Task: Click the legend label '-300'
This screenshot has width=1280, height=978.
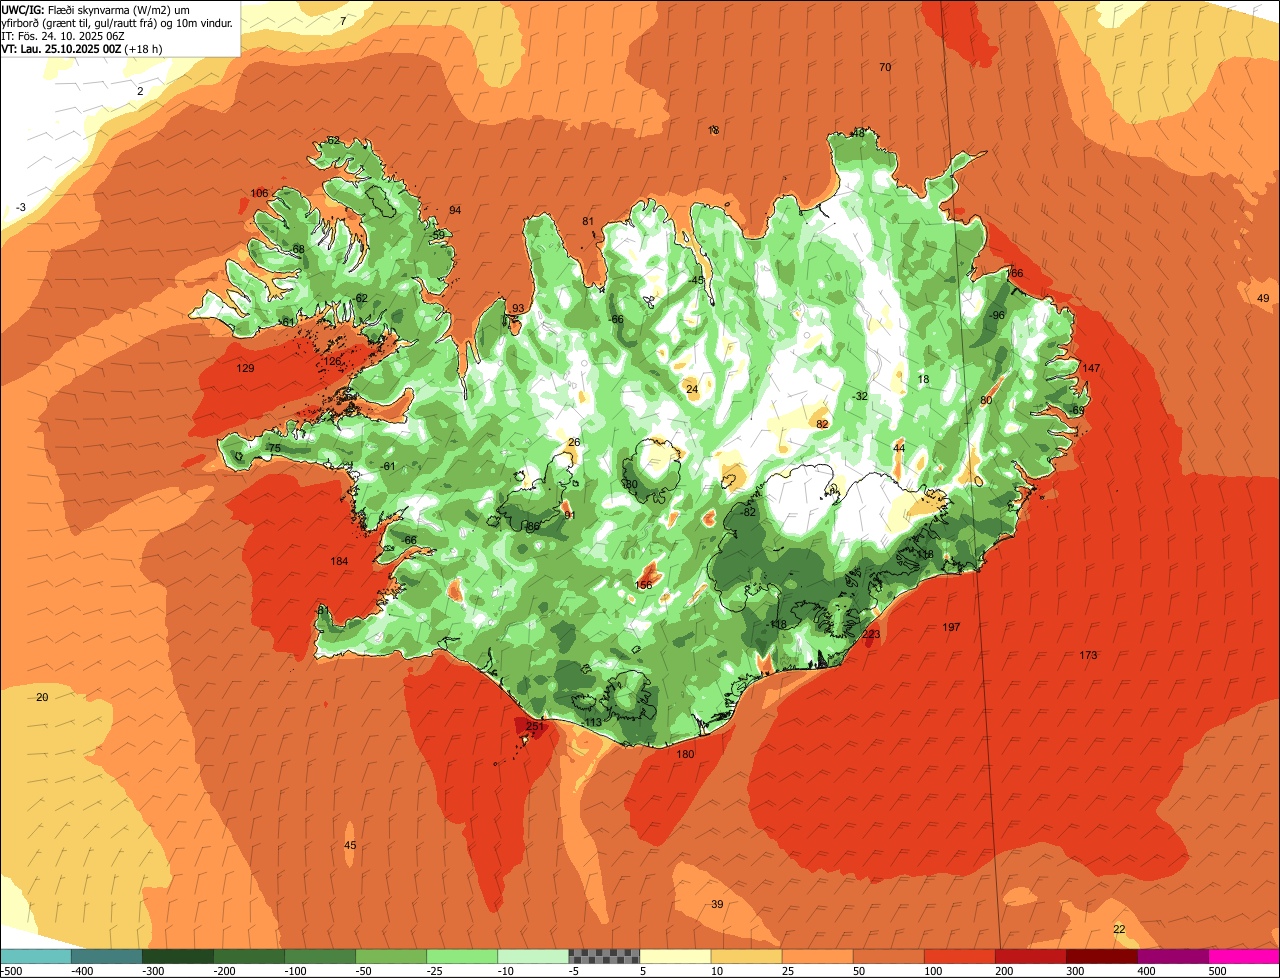Action: click(152, 971)
